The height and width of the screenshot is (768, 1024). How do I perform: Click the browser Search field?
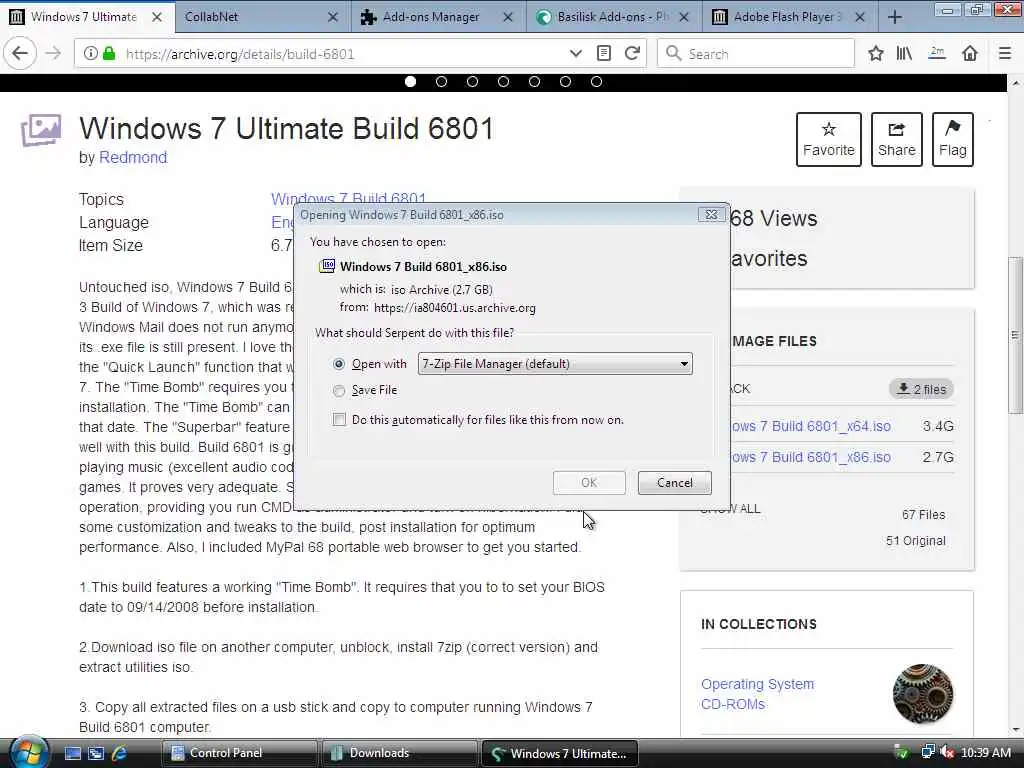[756, 54]
